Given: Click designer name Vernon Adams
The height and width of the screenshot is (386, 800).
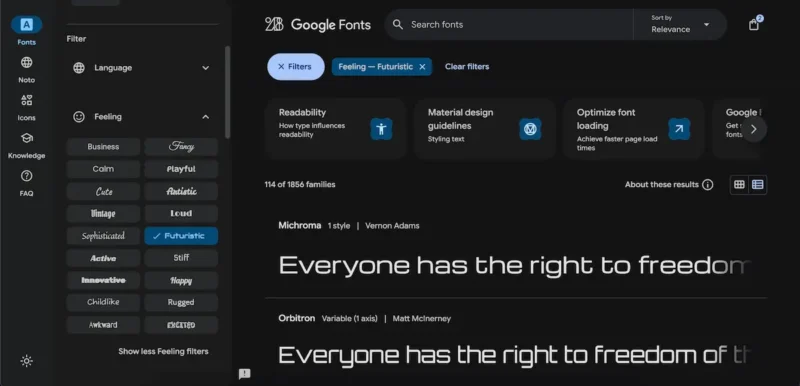Looking at the screenshot, I should 392,226.
